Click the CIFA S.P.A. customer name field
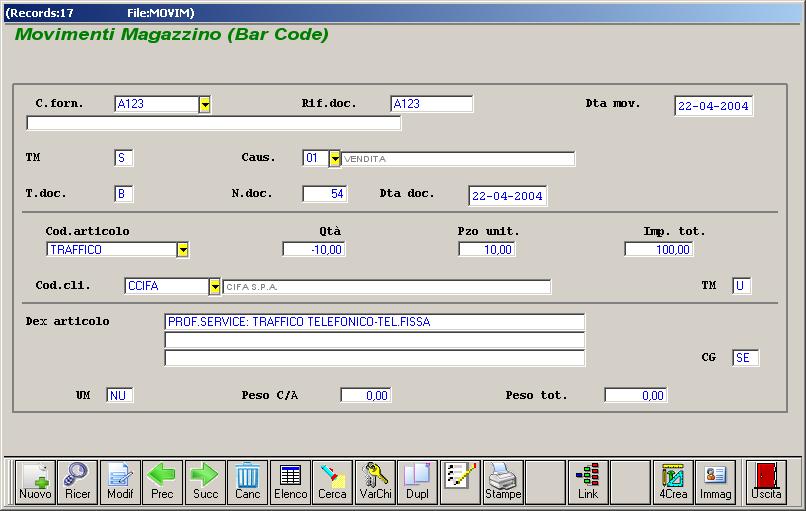 387,287
